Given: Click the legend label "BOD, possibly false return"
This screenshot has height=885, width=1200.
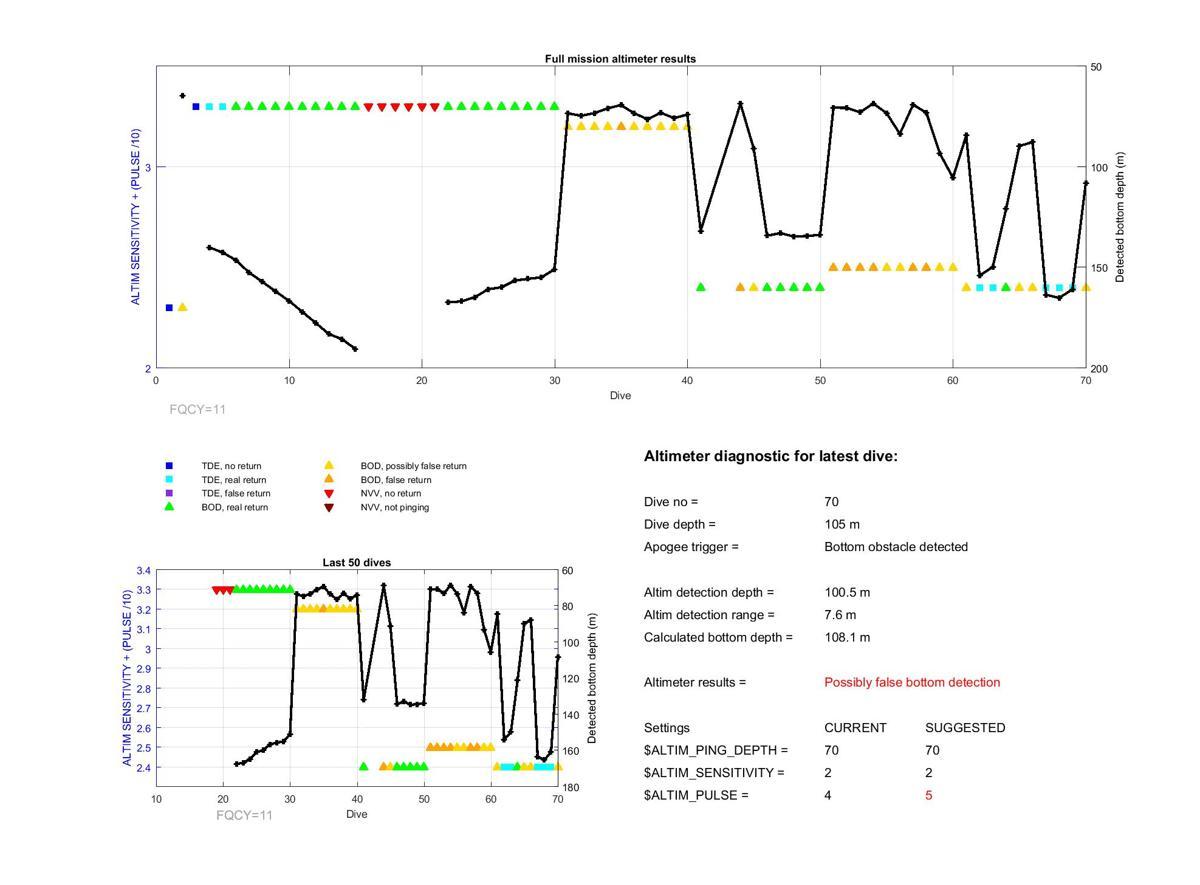Looking at the screenshot, I should [414, 466].
